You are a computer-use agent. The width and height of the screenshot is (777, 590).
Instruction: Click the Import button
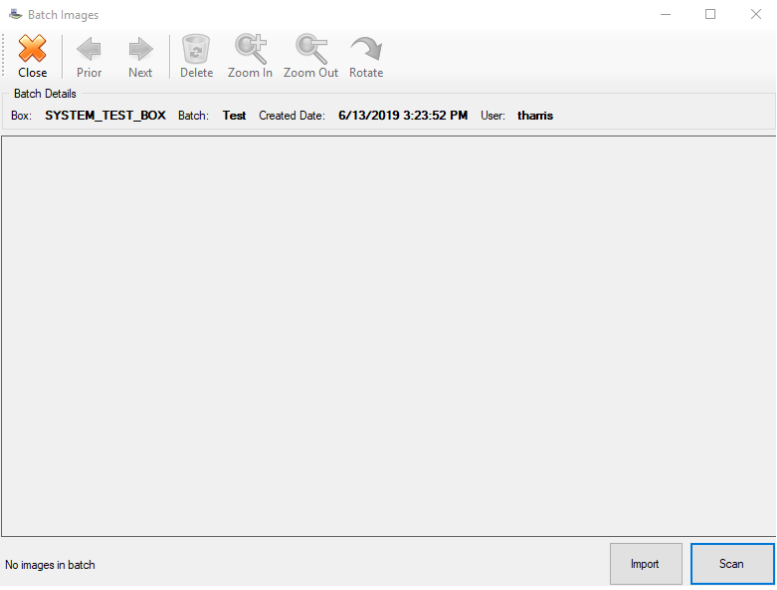[x=646, y=564]
